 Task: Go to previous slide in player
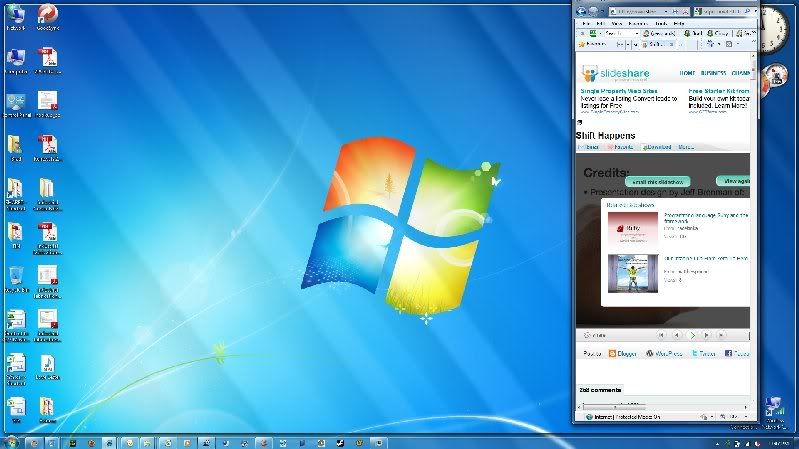(x=677, y=335)
